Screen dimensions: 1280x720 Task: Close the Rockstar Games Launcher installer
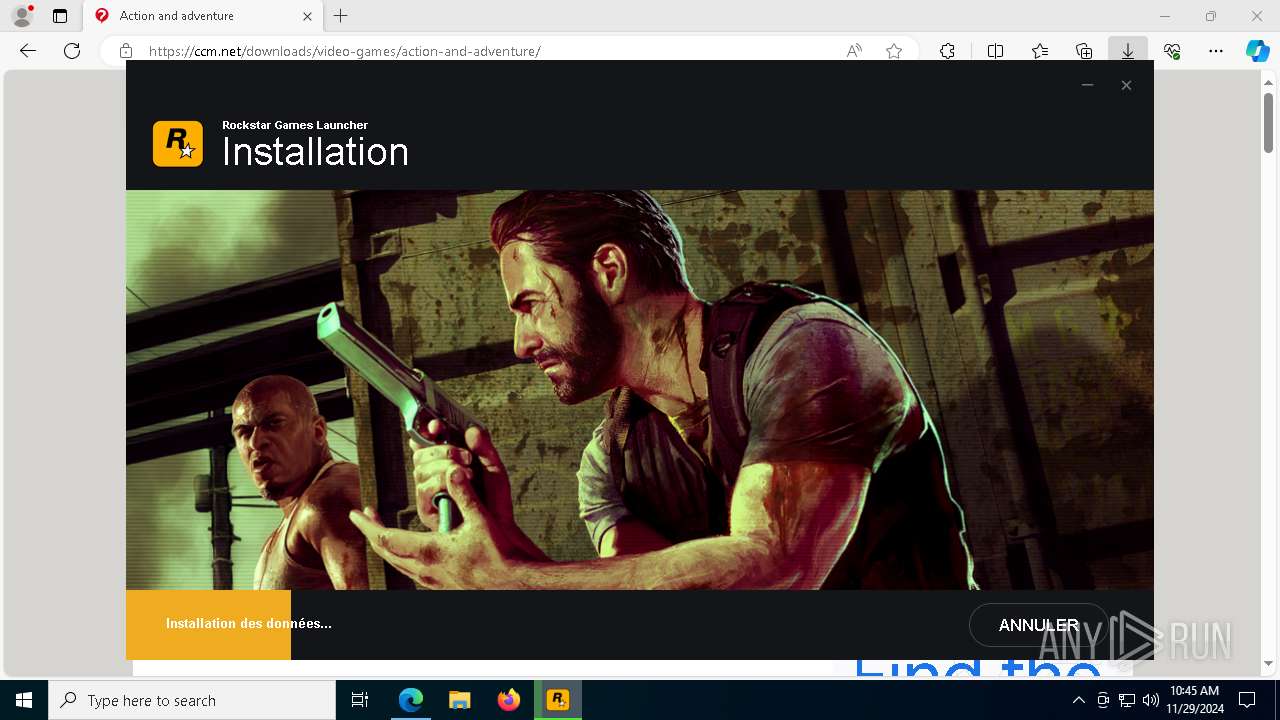pos(1126,85)
